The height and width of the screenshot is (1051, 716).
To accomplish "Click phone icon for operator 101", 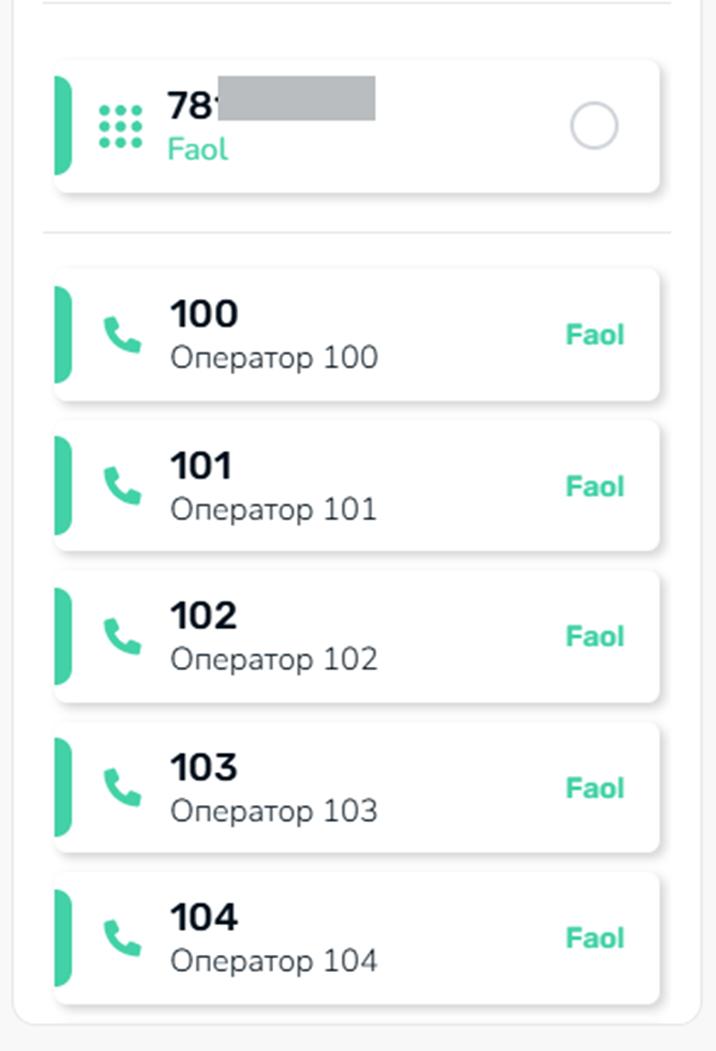I will coord(122,485).
